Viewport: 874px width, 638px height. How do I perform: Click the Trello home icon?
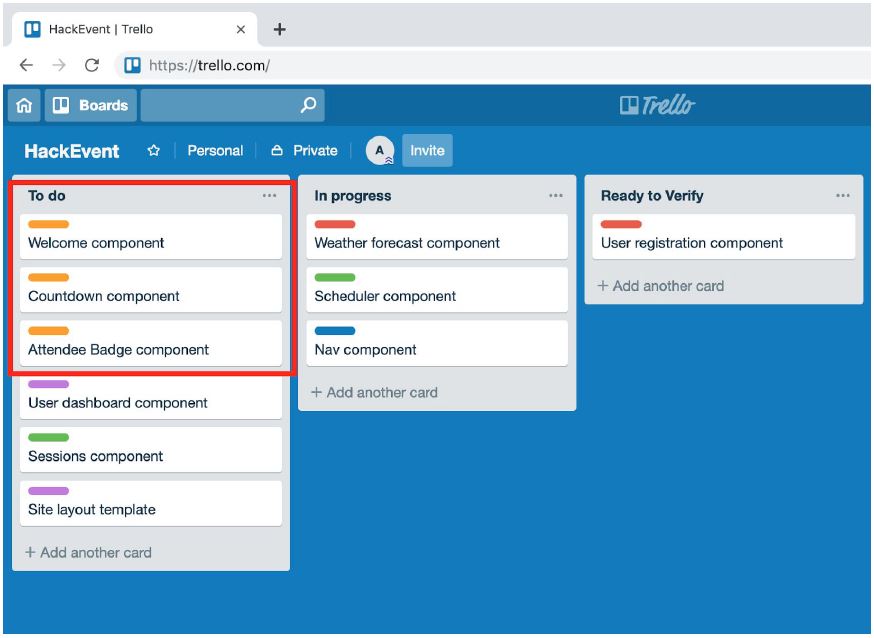tap(24, 105)
